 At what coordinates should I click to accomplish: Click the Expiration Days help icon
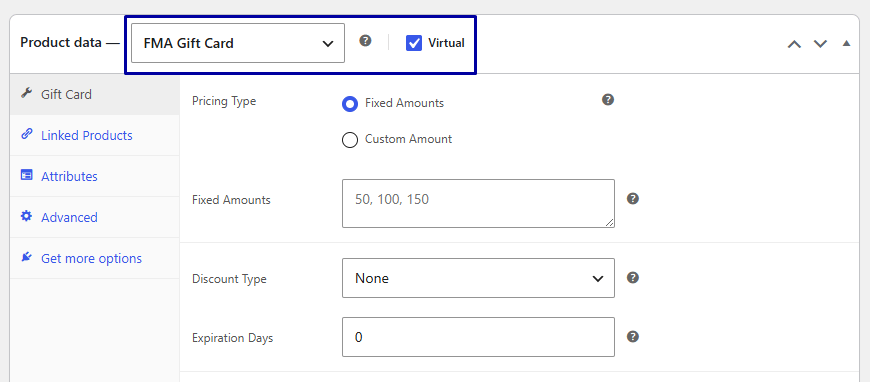(633, 336)
